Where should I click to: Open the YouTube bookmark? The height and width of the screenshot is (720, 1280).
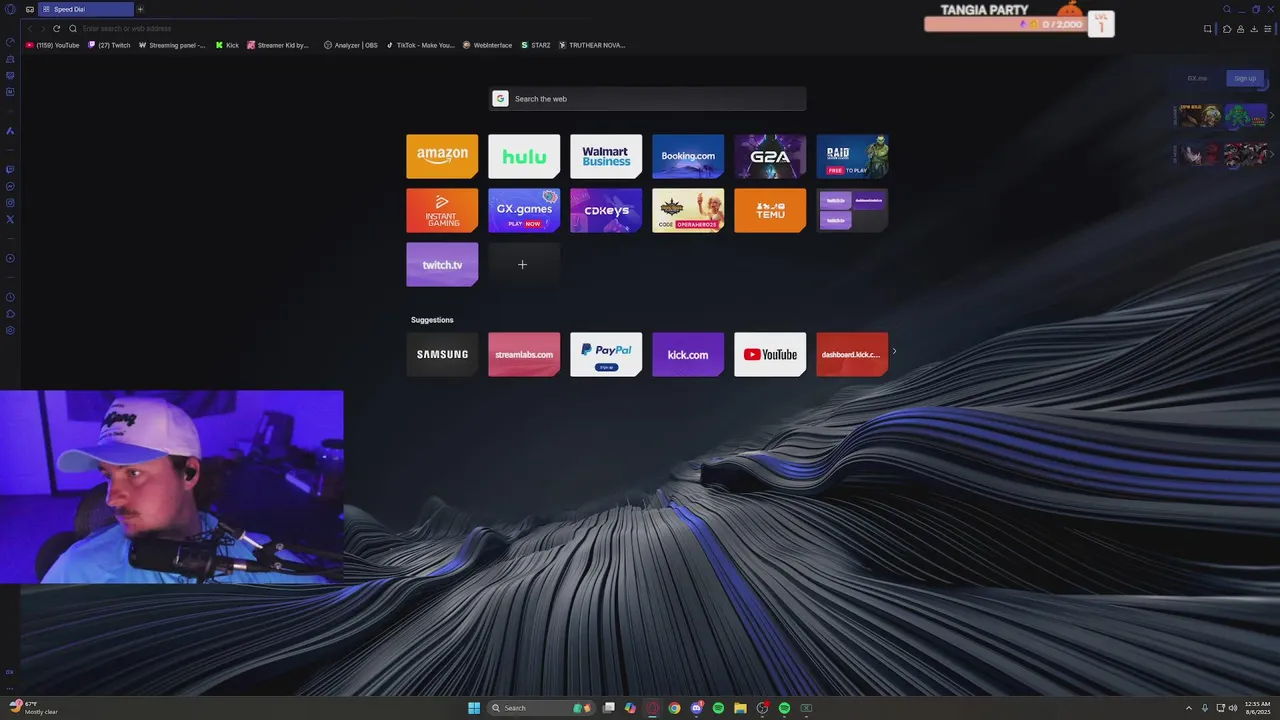coord(53,45)
